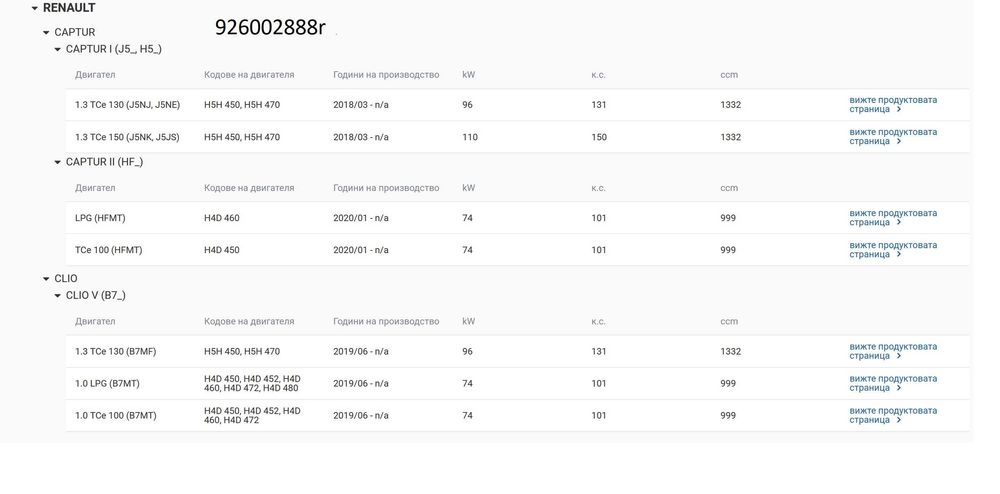Image resolution: width=1000 pixels, height=494 pixels.
Task: Click engine 1.3 TCe 150 (J5NK, J5JS)
Action: [x=127, y=137]
